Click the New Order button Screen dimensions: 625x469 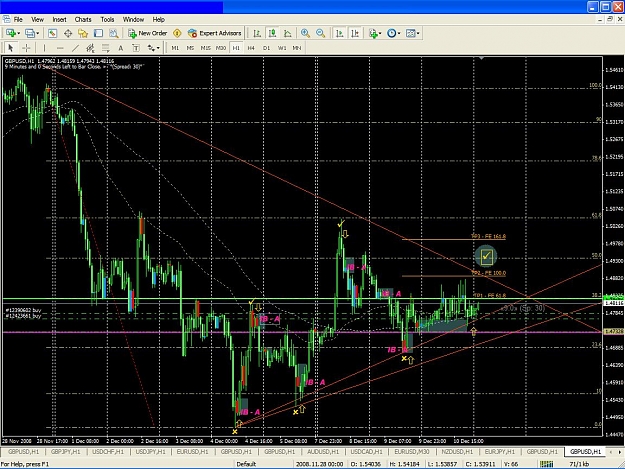tap(147, 33)
